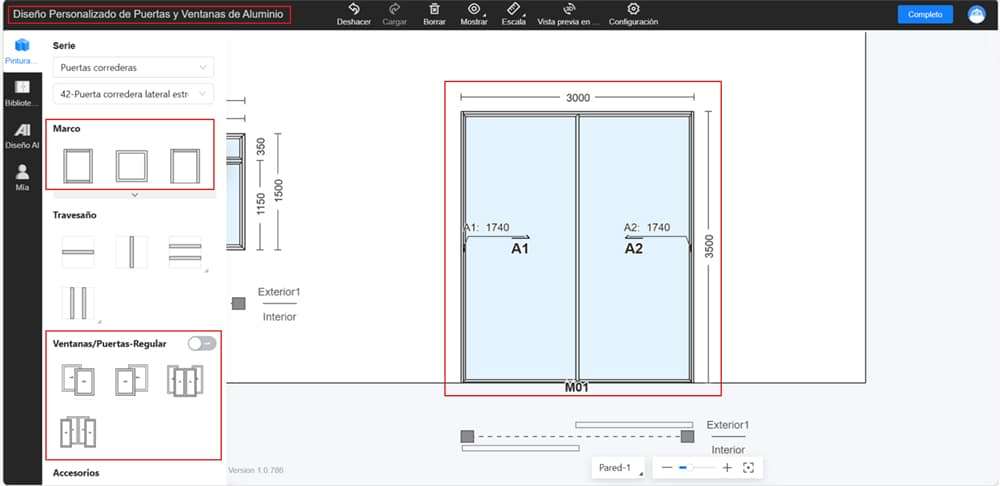This screenshot has width=1000, height=486.
Task: Adjust the zoom level slider
Action: [x=696, y=468]
